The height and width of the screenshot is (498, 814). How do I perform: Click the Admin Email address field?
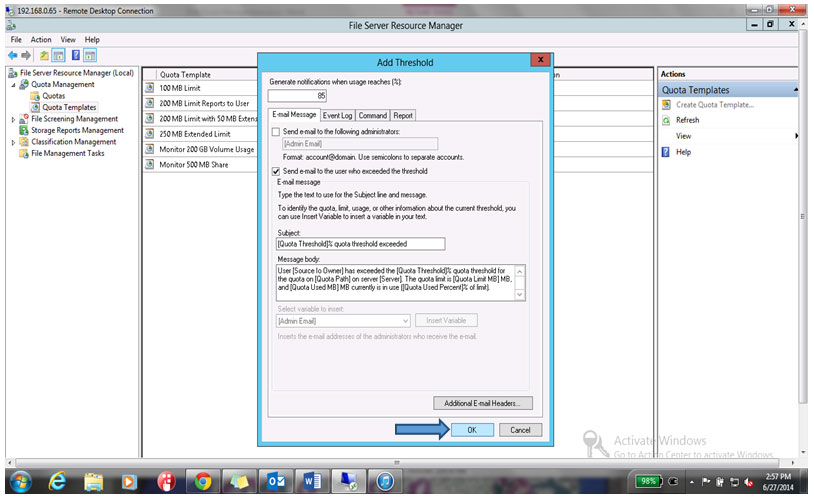click(x=360, y=144)
